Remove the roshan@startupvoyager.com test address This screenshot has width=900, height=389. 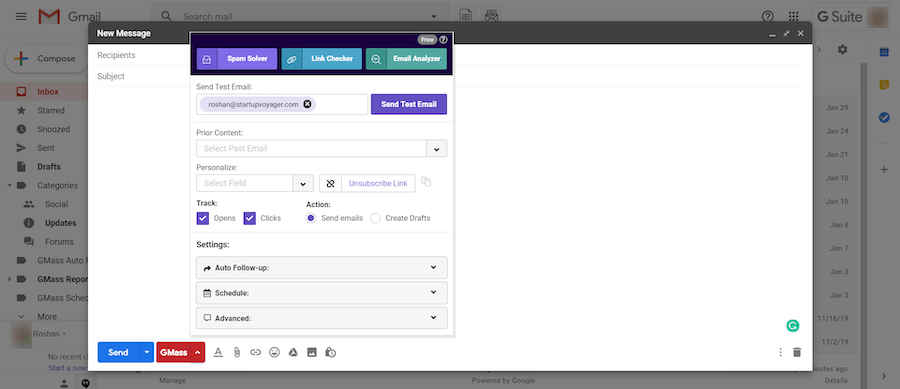click(307, 104)
